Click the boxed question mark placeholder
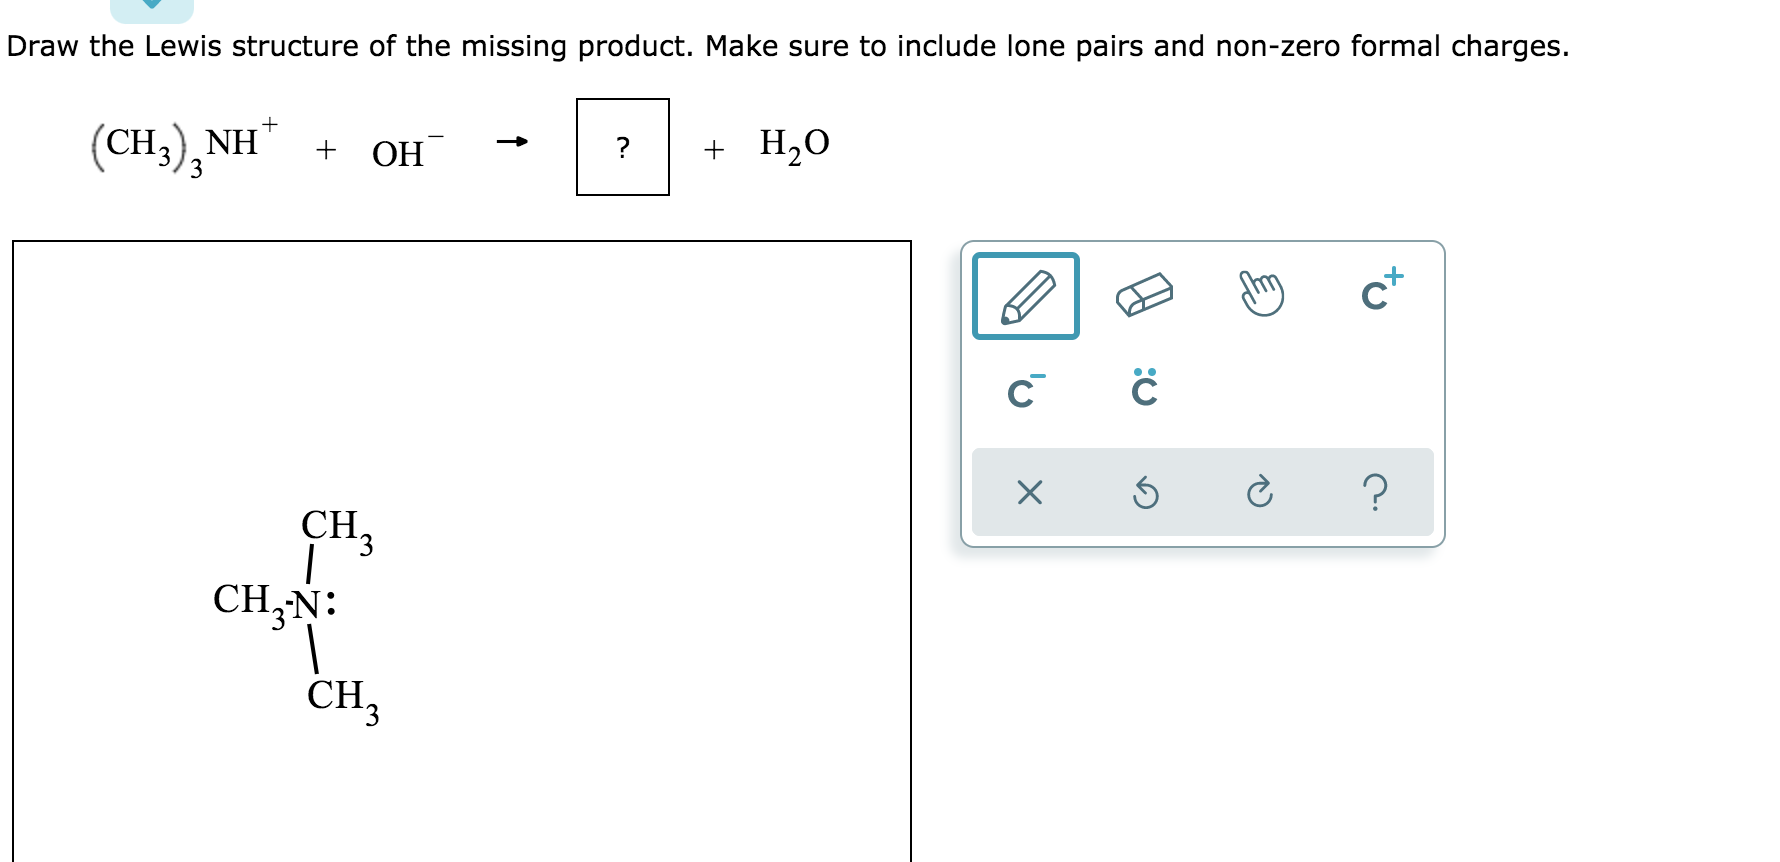 click(622, 148)
